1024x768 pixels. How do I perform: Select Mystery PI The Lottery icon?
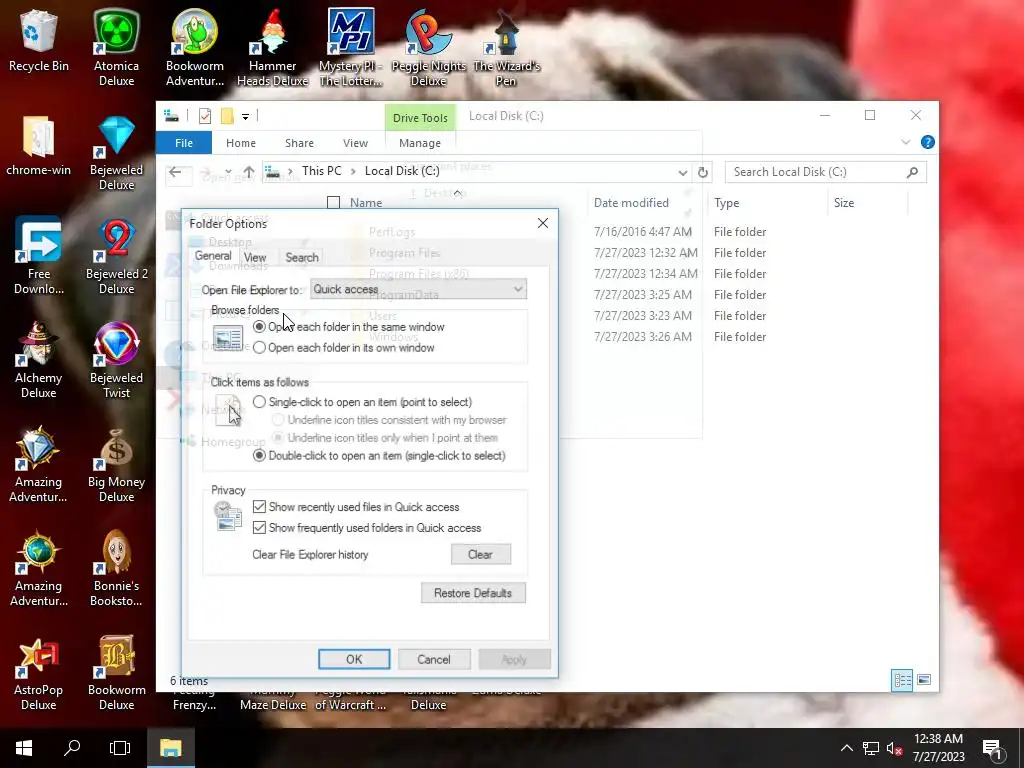pyautogui.click(x=351, y=49)
